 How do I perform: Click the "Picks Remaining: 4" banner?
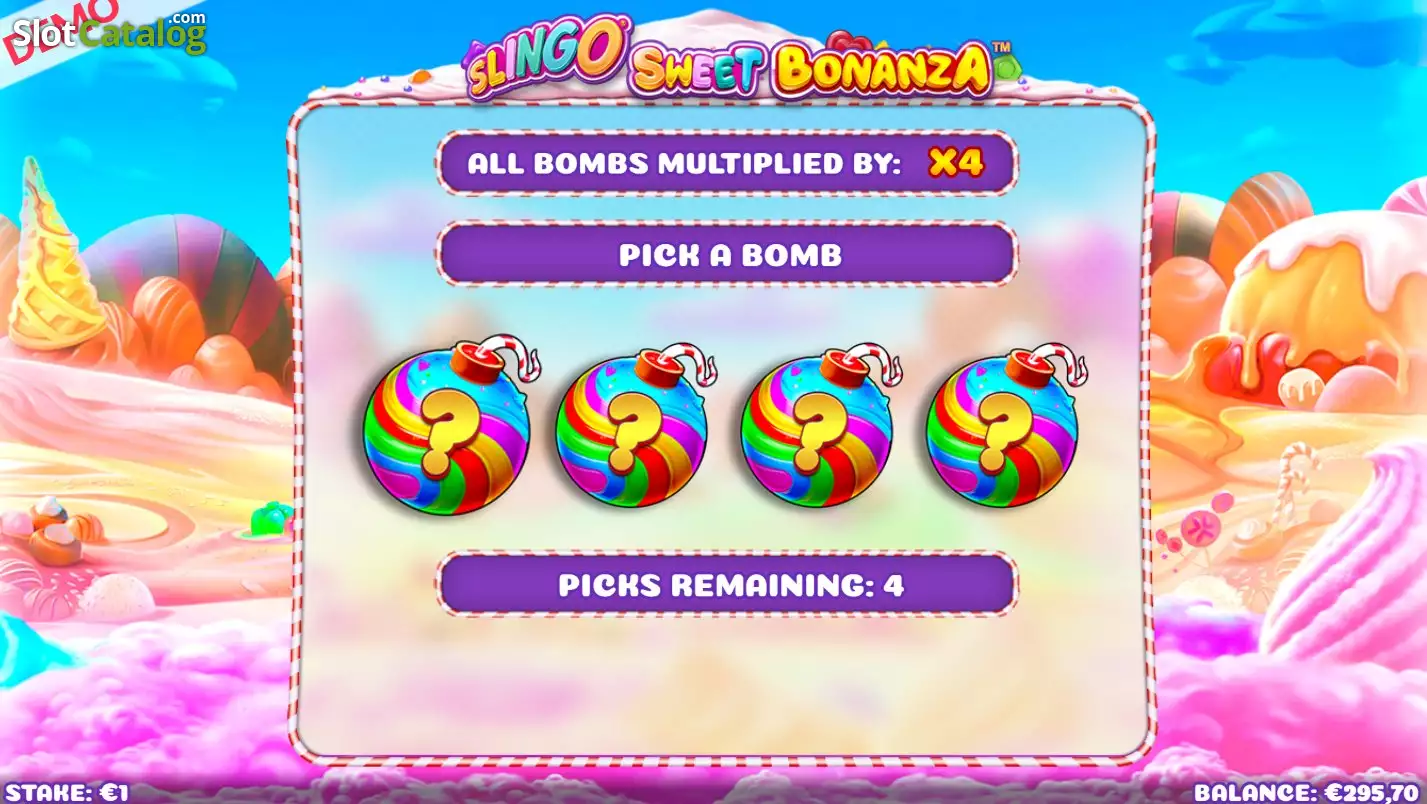pos(727,584)
